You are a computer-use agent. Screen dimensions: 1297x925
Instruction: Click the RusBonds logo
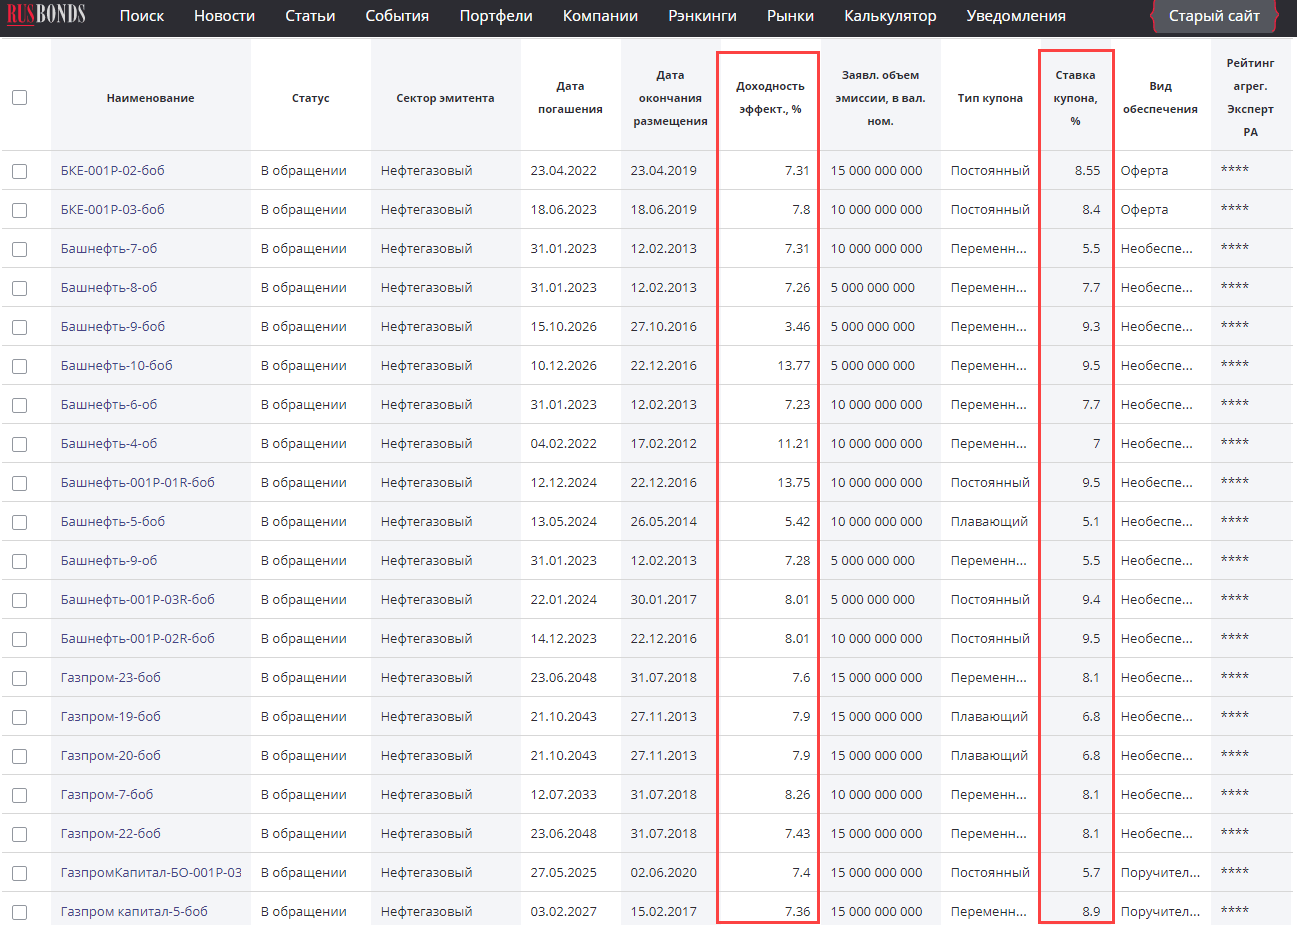(x=46, y=15)
